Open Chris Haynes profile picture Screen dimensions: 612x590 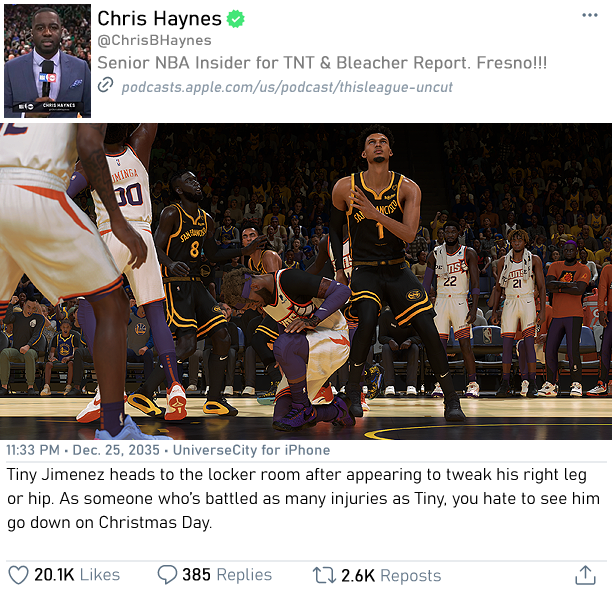click(48, 61)
